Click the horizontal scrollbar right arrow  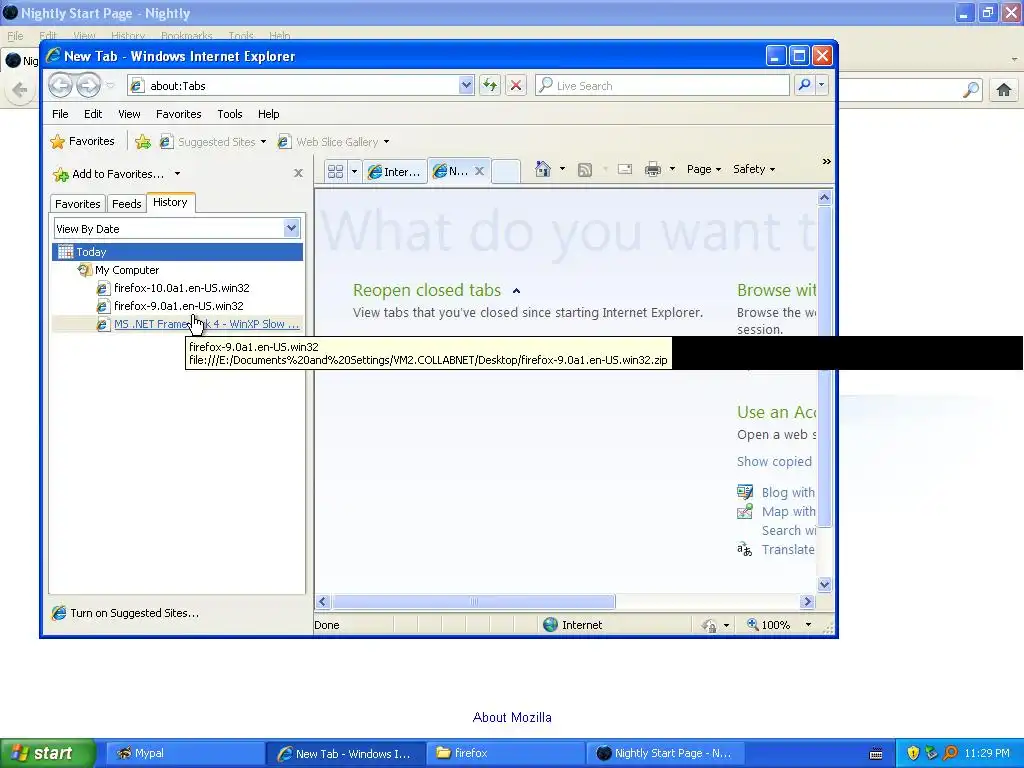pos(807,601)
